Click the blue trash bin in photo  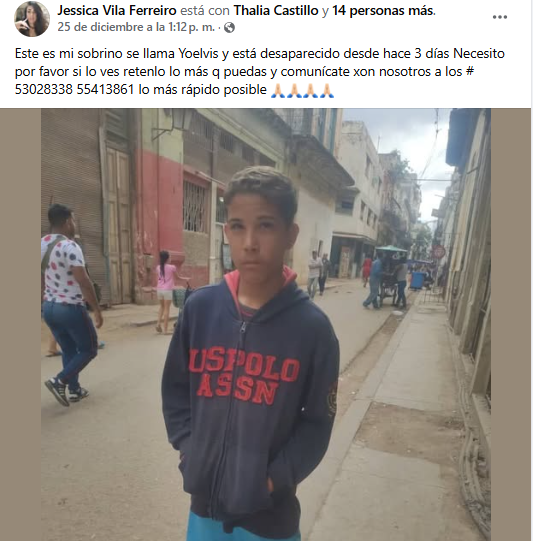[417, 281]
